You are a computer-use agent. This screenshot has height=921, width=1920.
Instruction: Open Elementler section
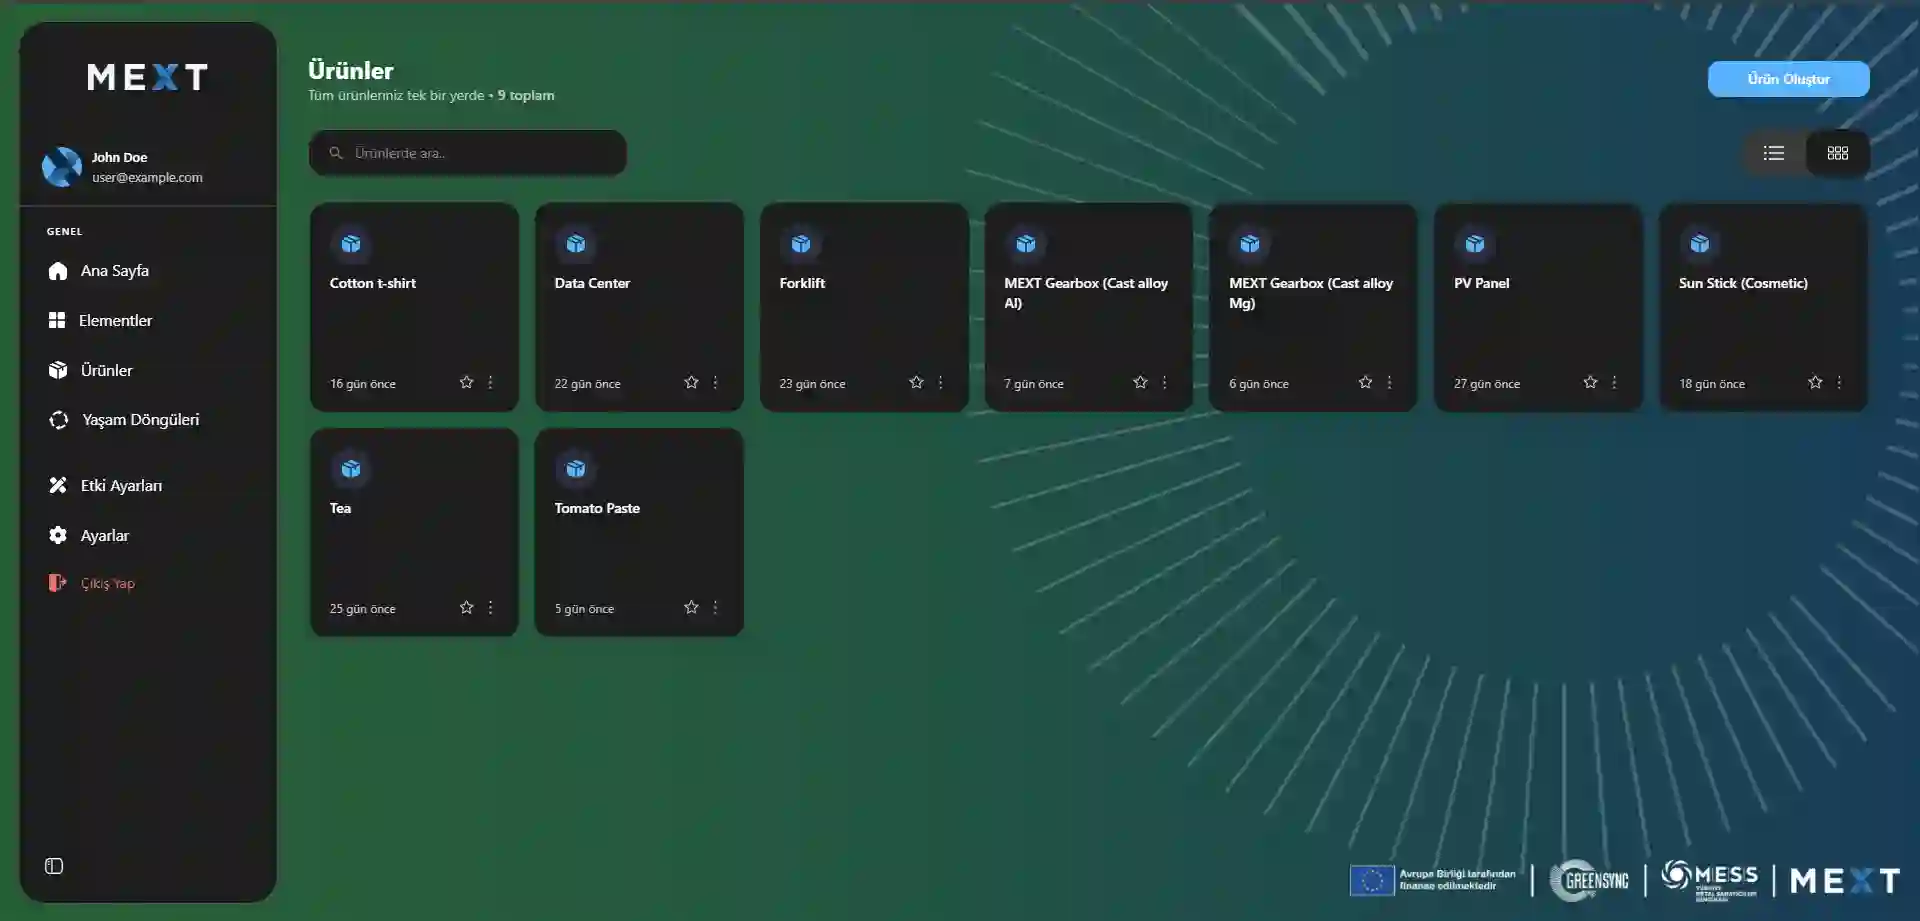pyautogui.click(x=116, y=321)
